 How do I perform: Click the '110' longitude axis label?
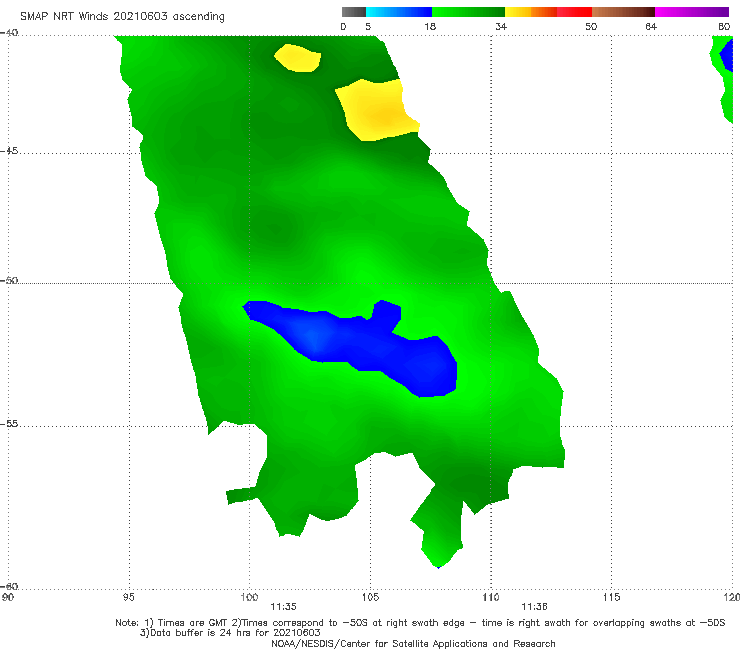[491, 597]
